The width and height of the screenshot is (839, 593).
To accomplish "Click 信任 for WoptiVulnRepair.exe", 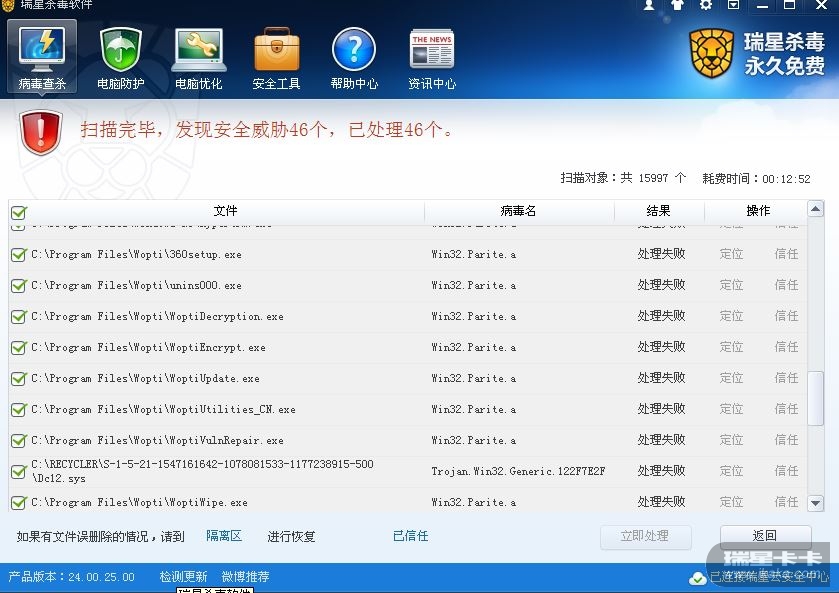I will pyautogui.click(x=786, y=440).
